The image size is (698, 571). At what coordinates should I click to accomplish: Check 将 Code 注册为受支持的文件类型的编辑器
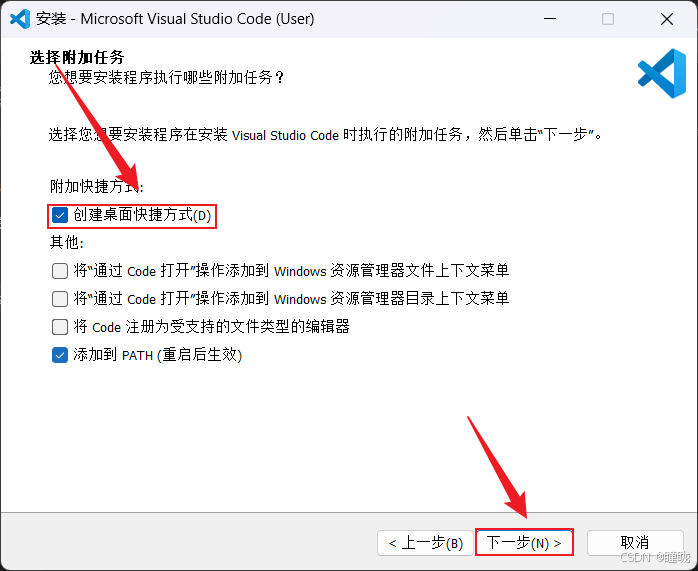click(60, 327)
